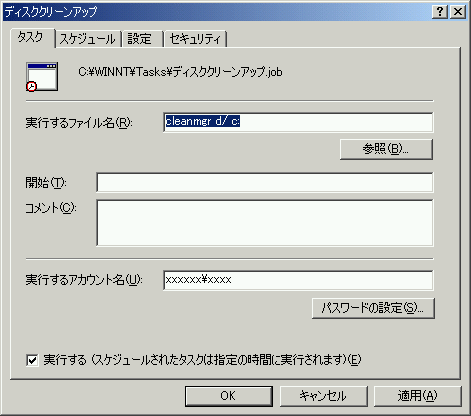The width and height of the screenshot is (471, 416).
Task: Click into the empty 開始(T) field
Action: (x=265, y=182)
